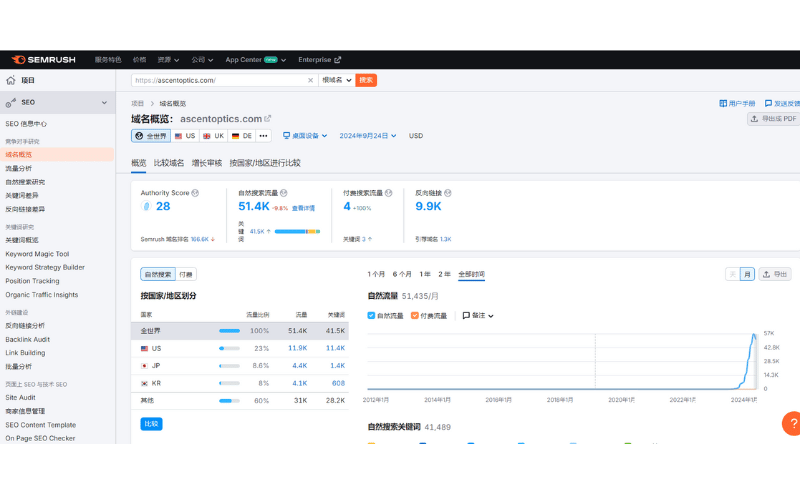Switch to the 增长审核 tab
Image resolution: width=800 pixels, height=500 pixels.
(207, 163)
